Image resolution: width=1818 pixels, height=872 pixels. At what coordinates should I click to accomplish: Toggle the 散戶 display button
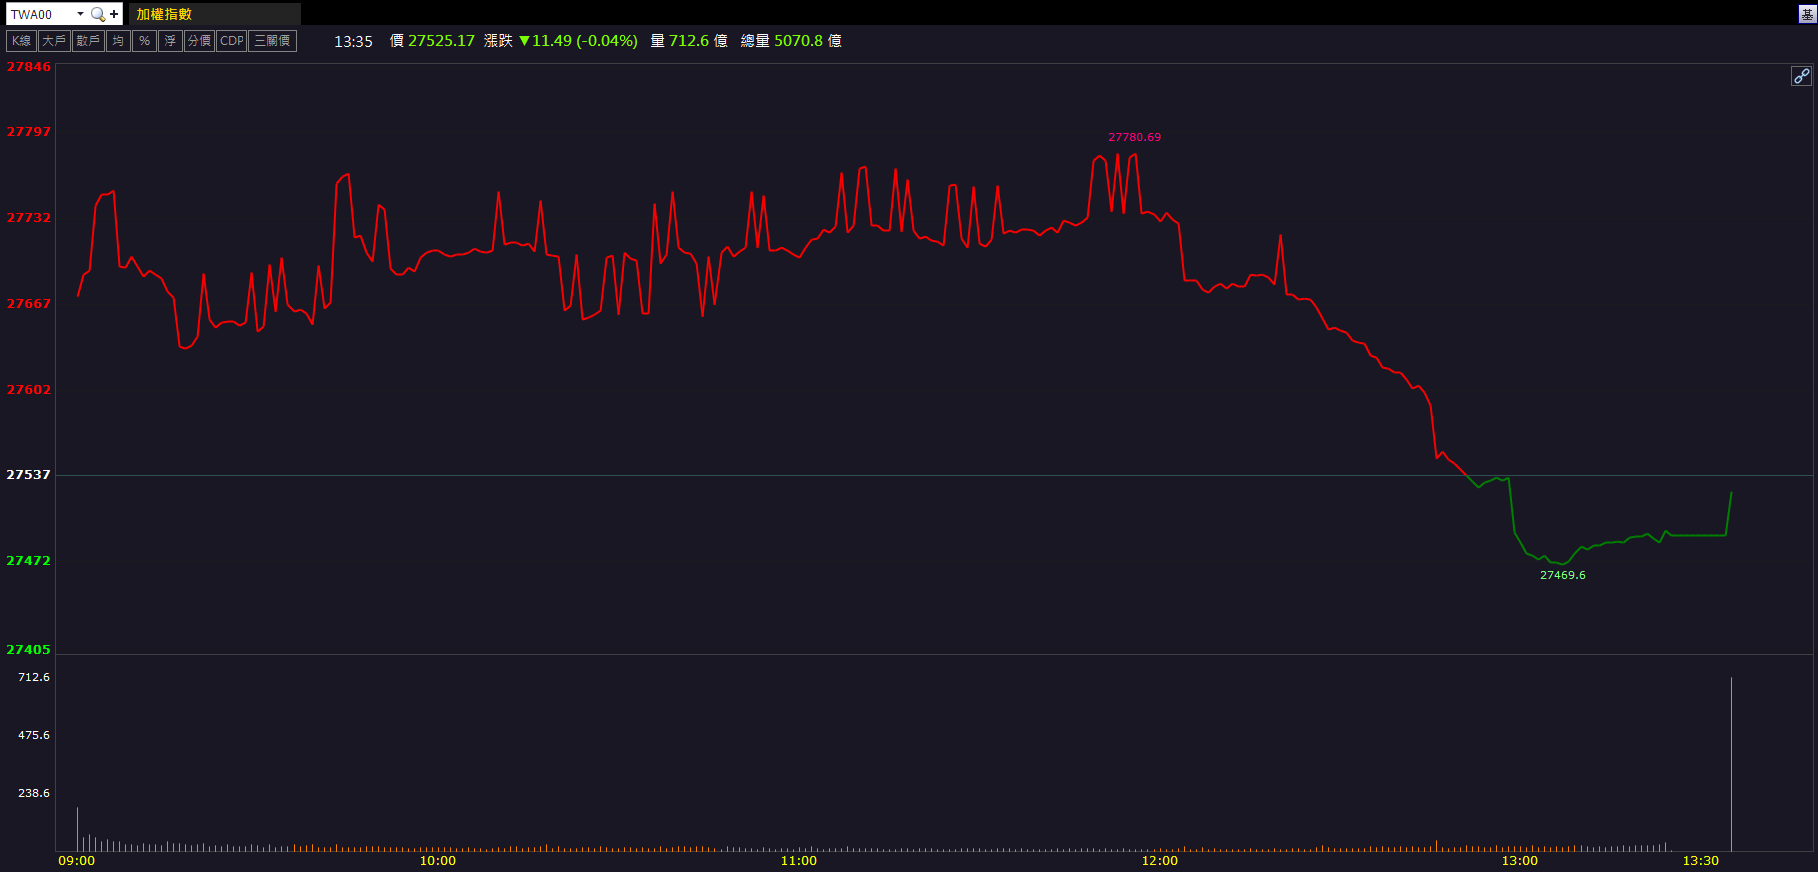(88, 41)
